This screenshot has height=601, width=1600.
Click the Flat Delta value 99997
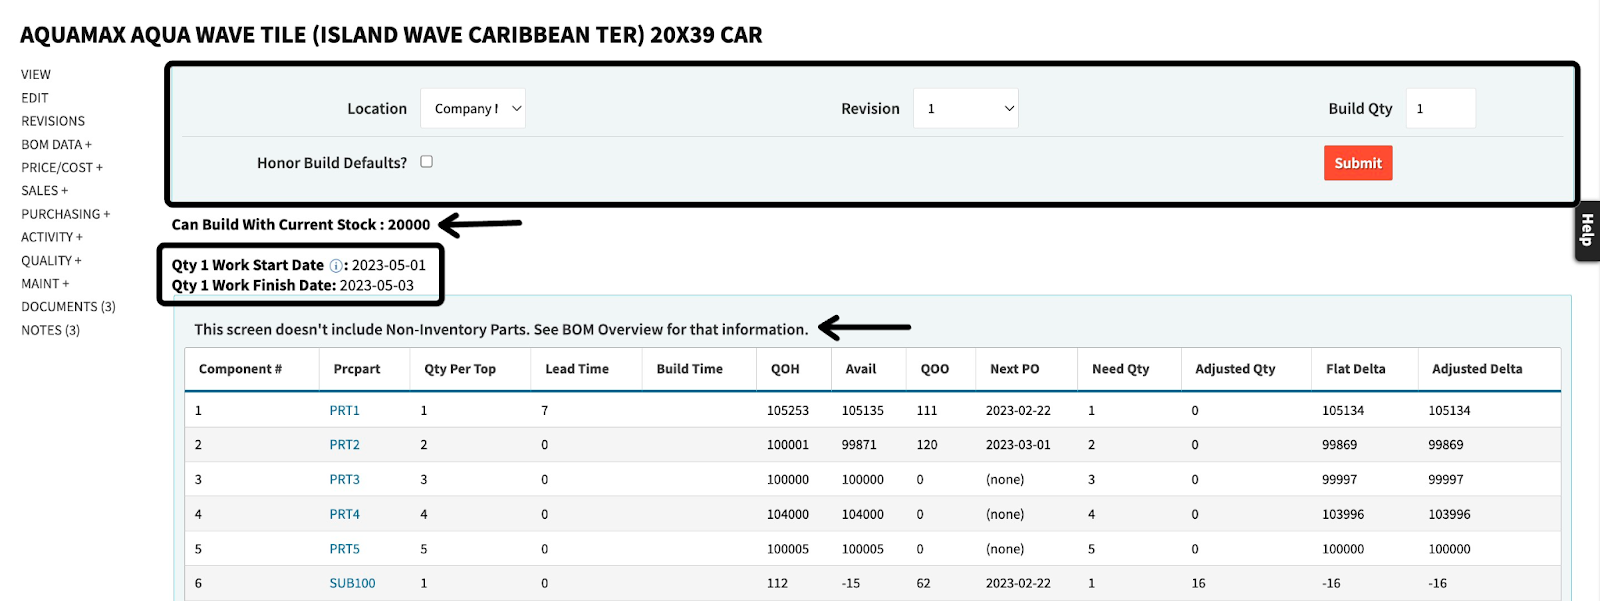click(1339, 480)
